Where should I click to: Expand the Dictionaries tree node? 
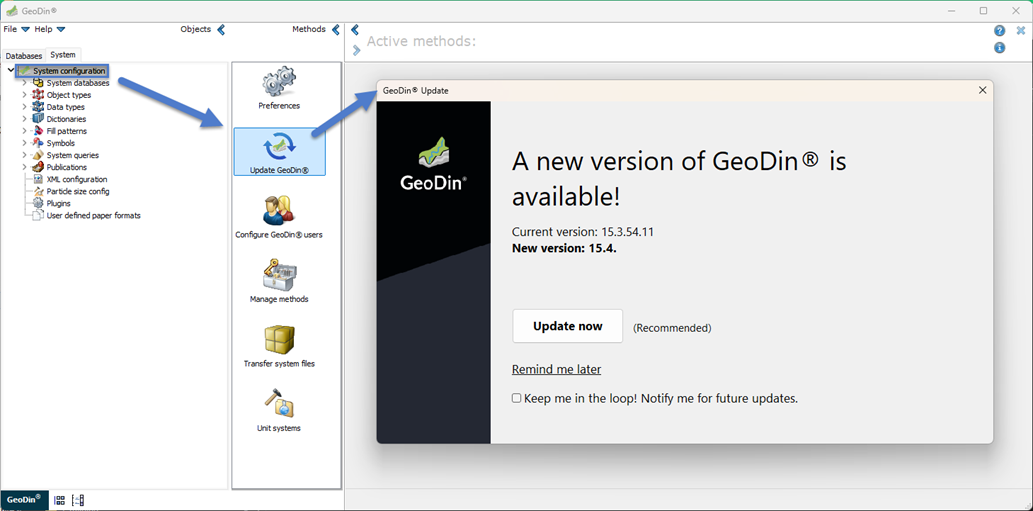(25, 119)
